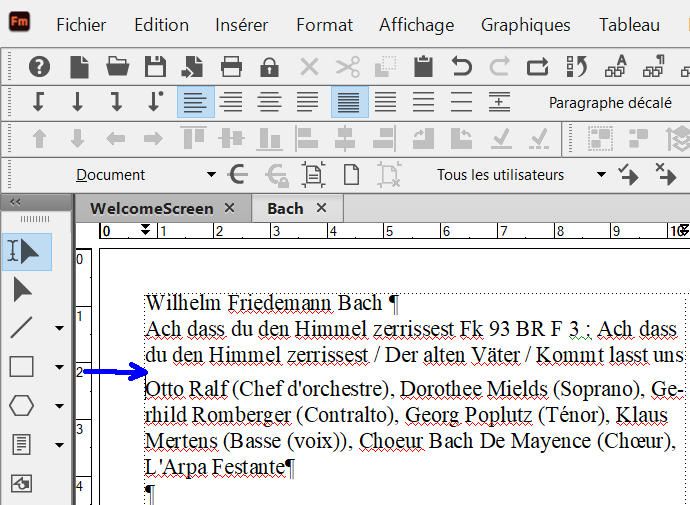Open the Fichier menu
This screenshot has width=690, height=505.
(x=81, y=25)
